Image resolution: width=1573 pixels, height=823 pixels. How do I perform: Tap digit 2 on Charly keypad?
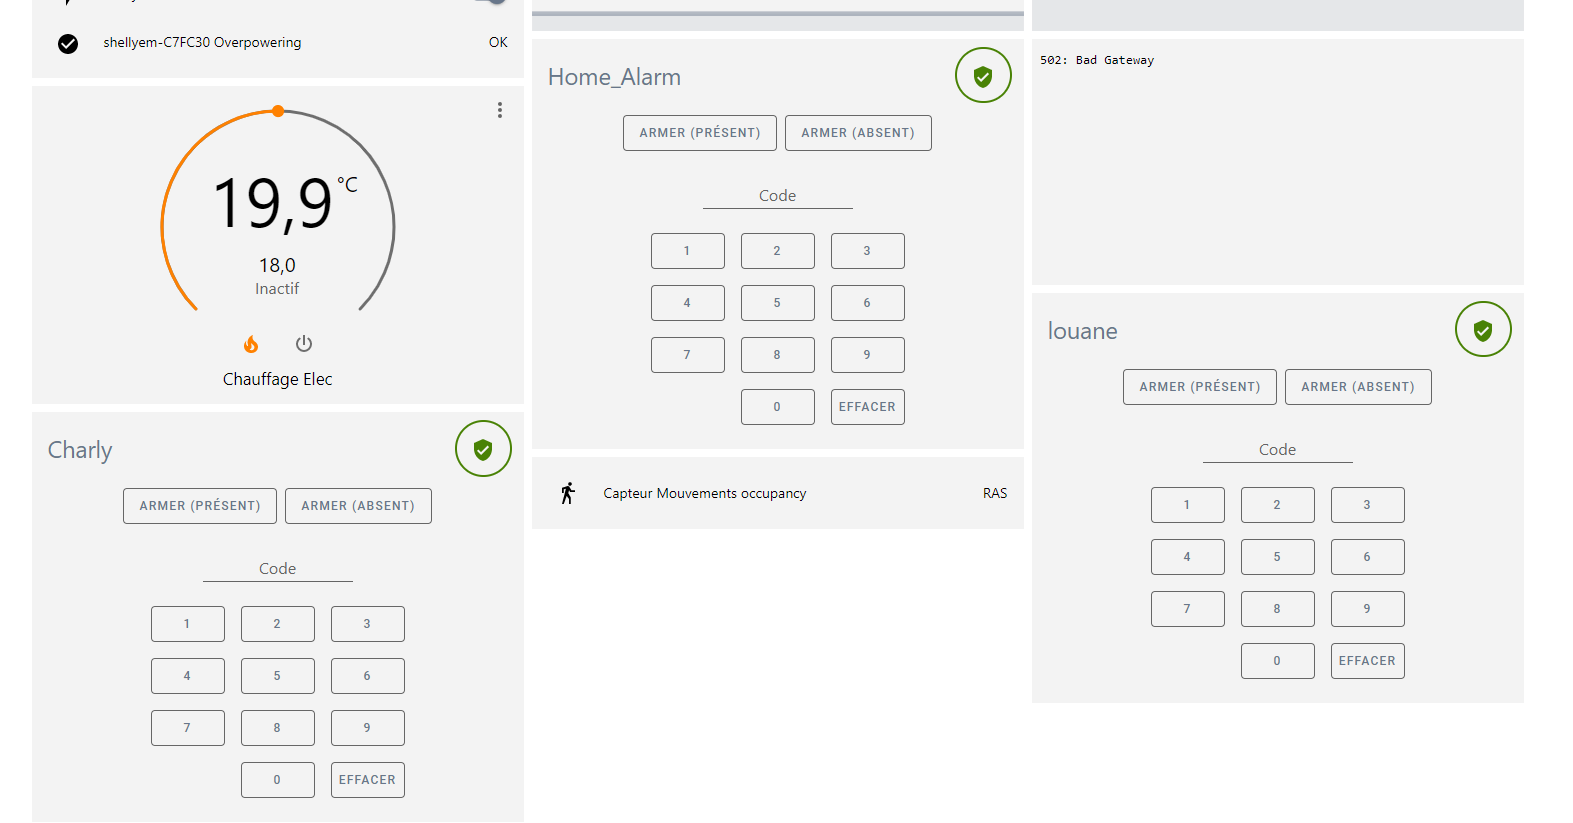click(x=278, y=624)
